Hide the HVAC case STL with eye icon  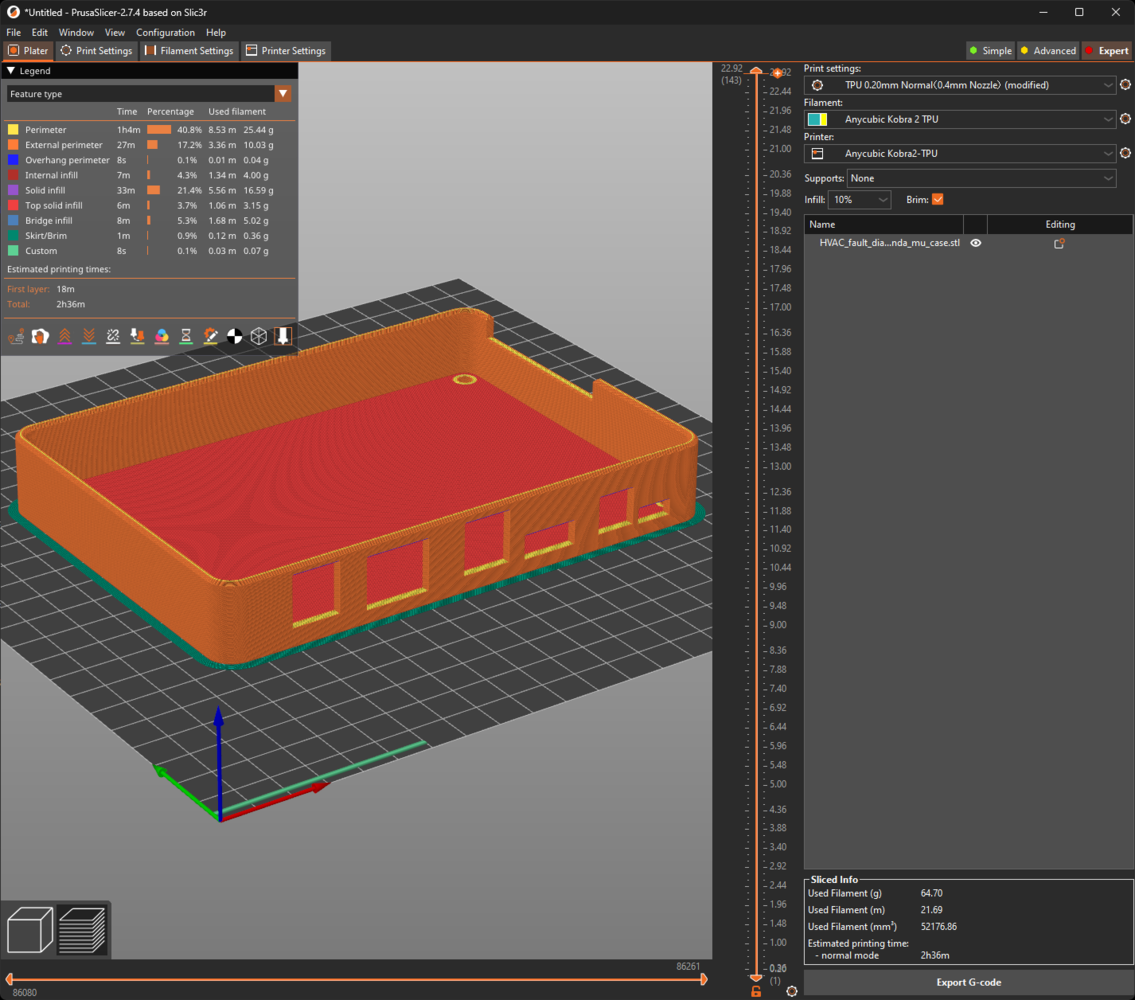[976, 243]
